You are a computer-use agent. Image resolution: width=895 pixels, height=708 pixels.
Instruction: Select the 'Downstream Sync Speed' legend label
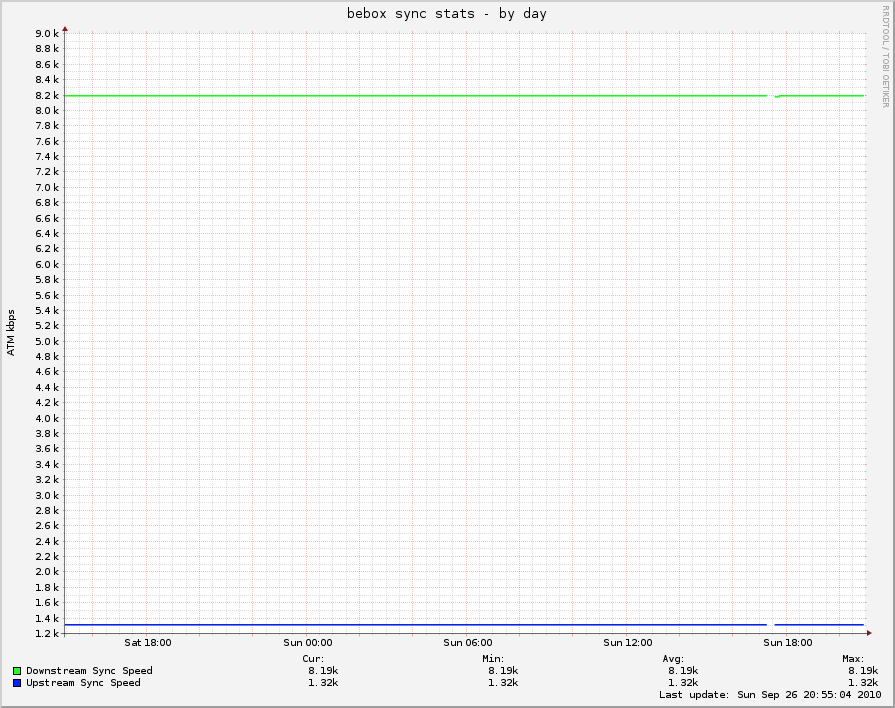[x=89, y=671]
